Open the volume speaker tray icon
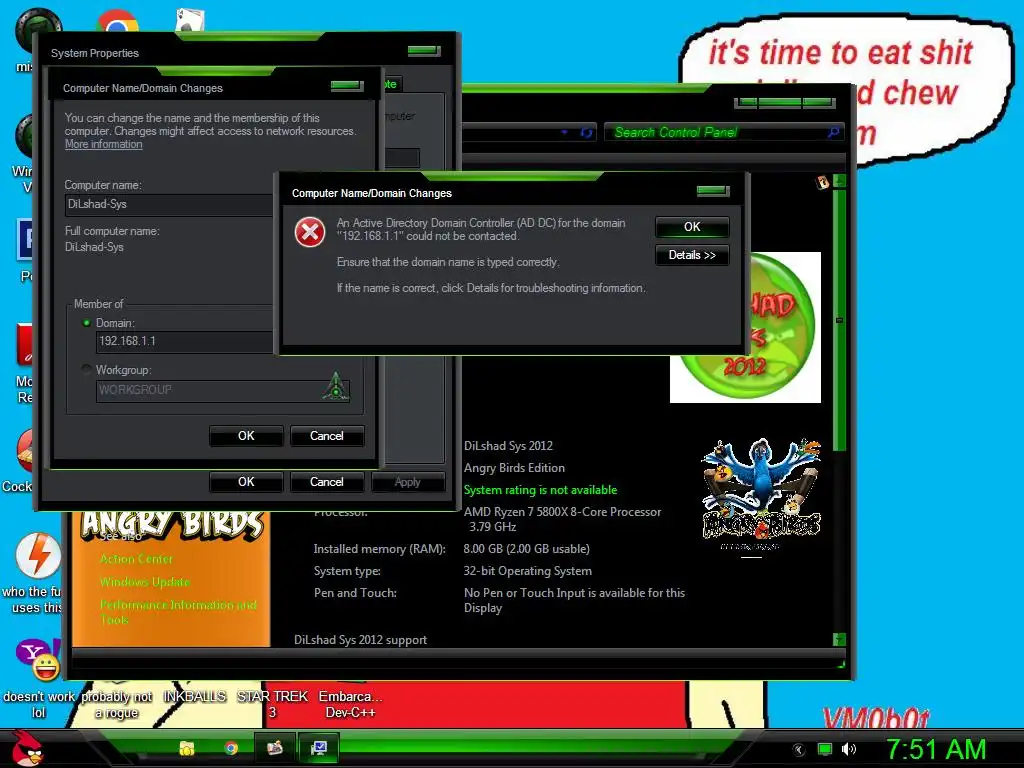Screen dimensions: 1024x768 [x=848, y=750]
